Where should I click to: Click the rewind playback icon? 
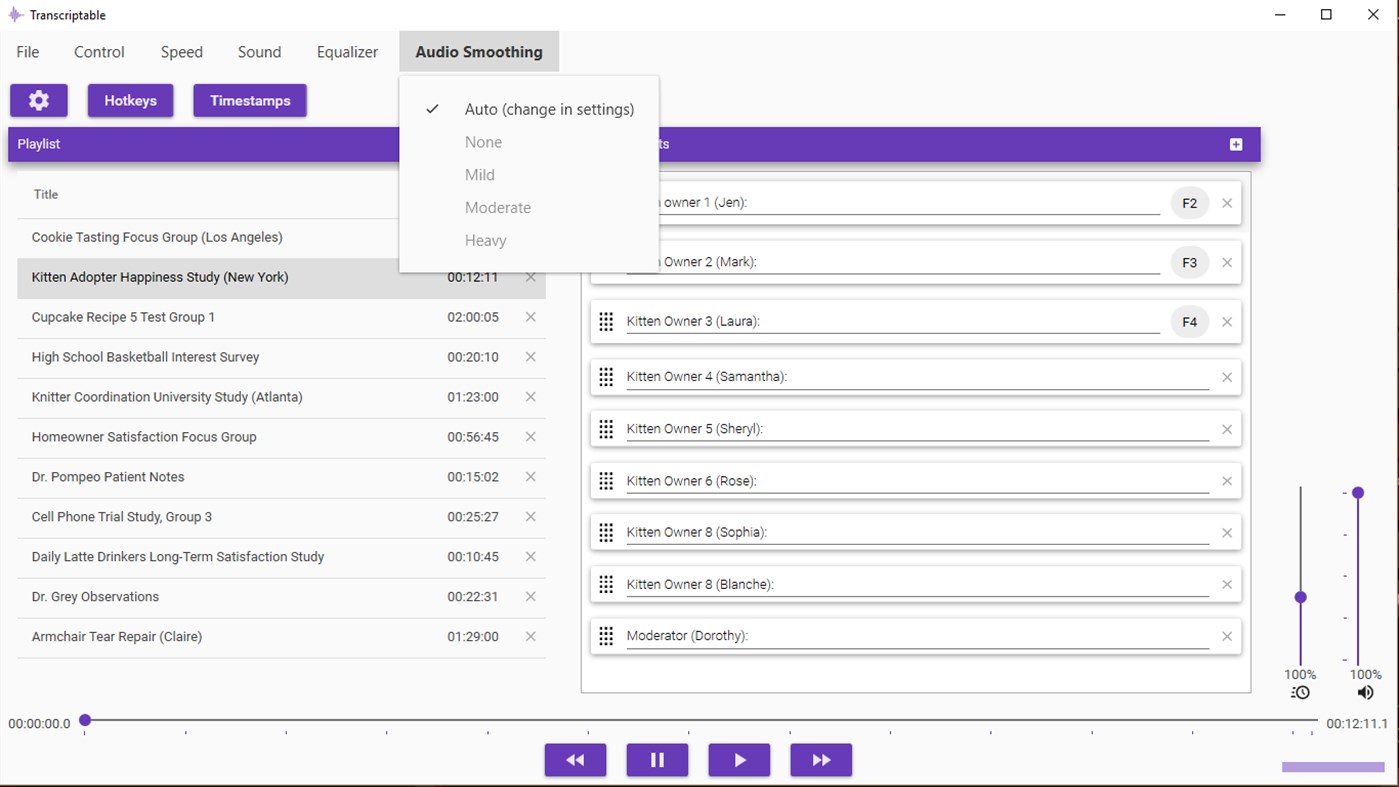point(575,760)
